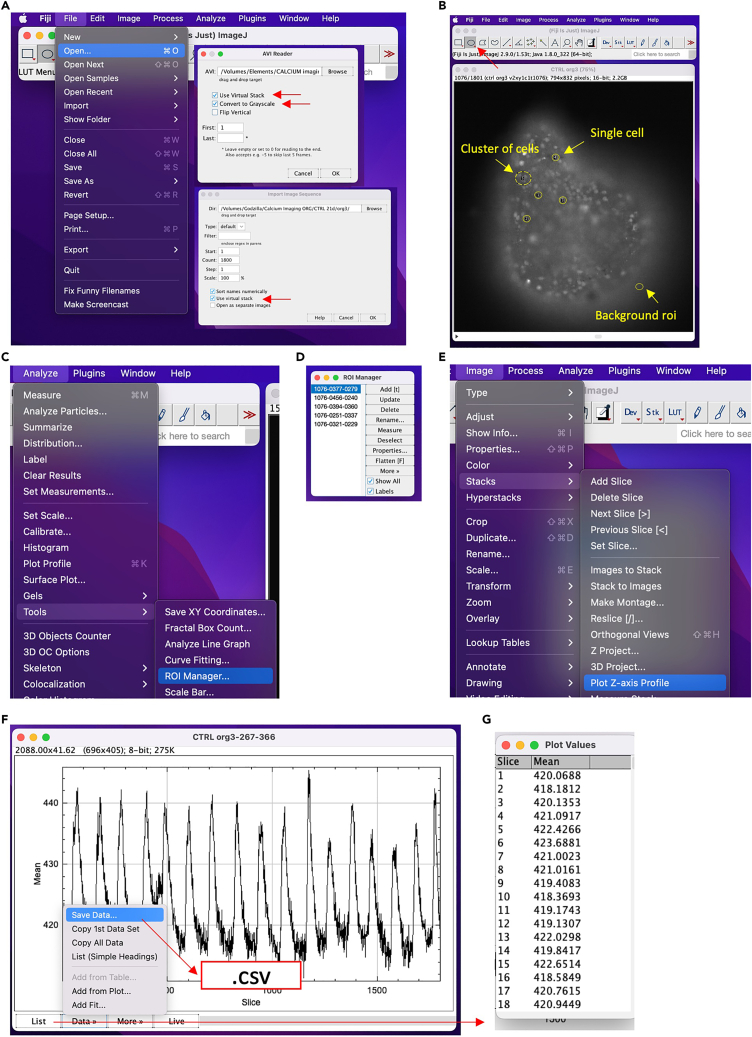
Task: Confirm with OK in the AVI Reader dialog
Action: (336, 173)
